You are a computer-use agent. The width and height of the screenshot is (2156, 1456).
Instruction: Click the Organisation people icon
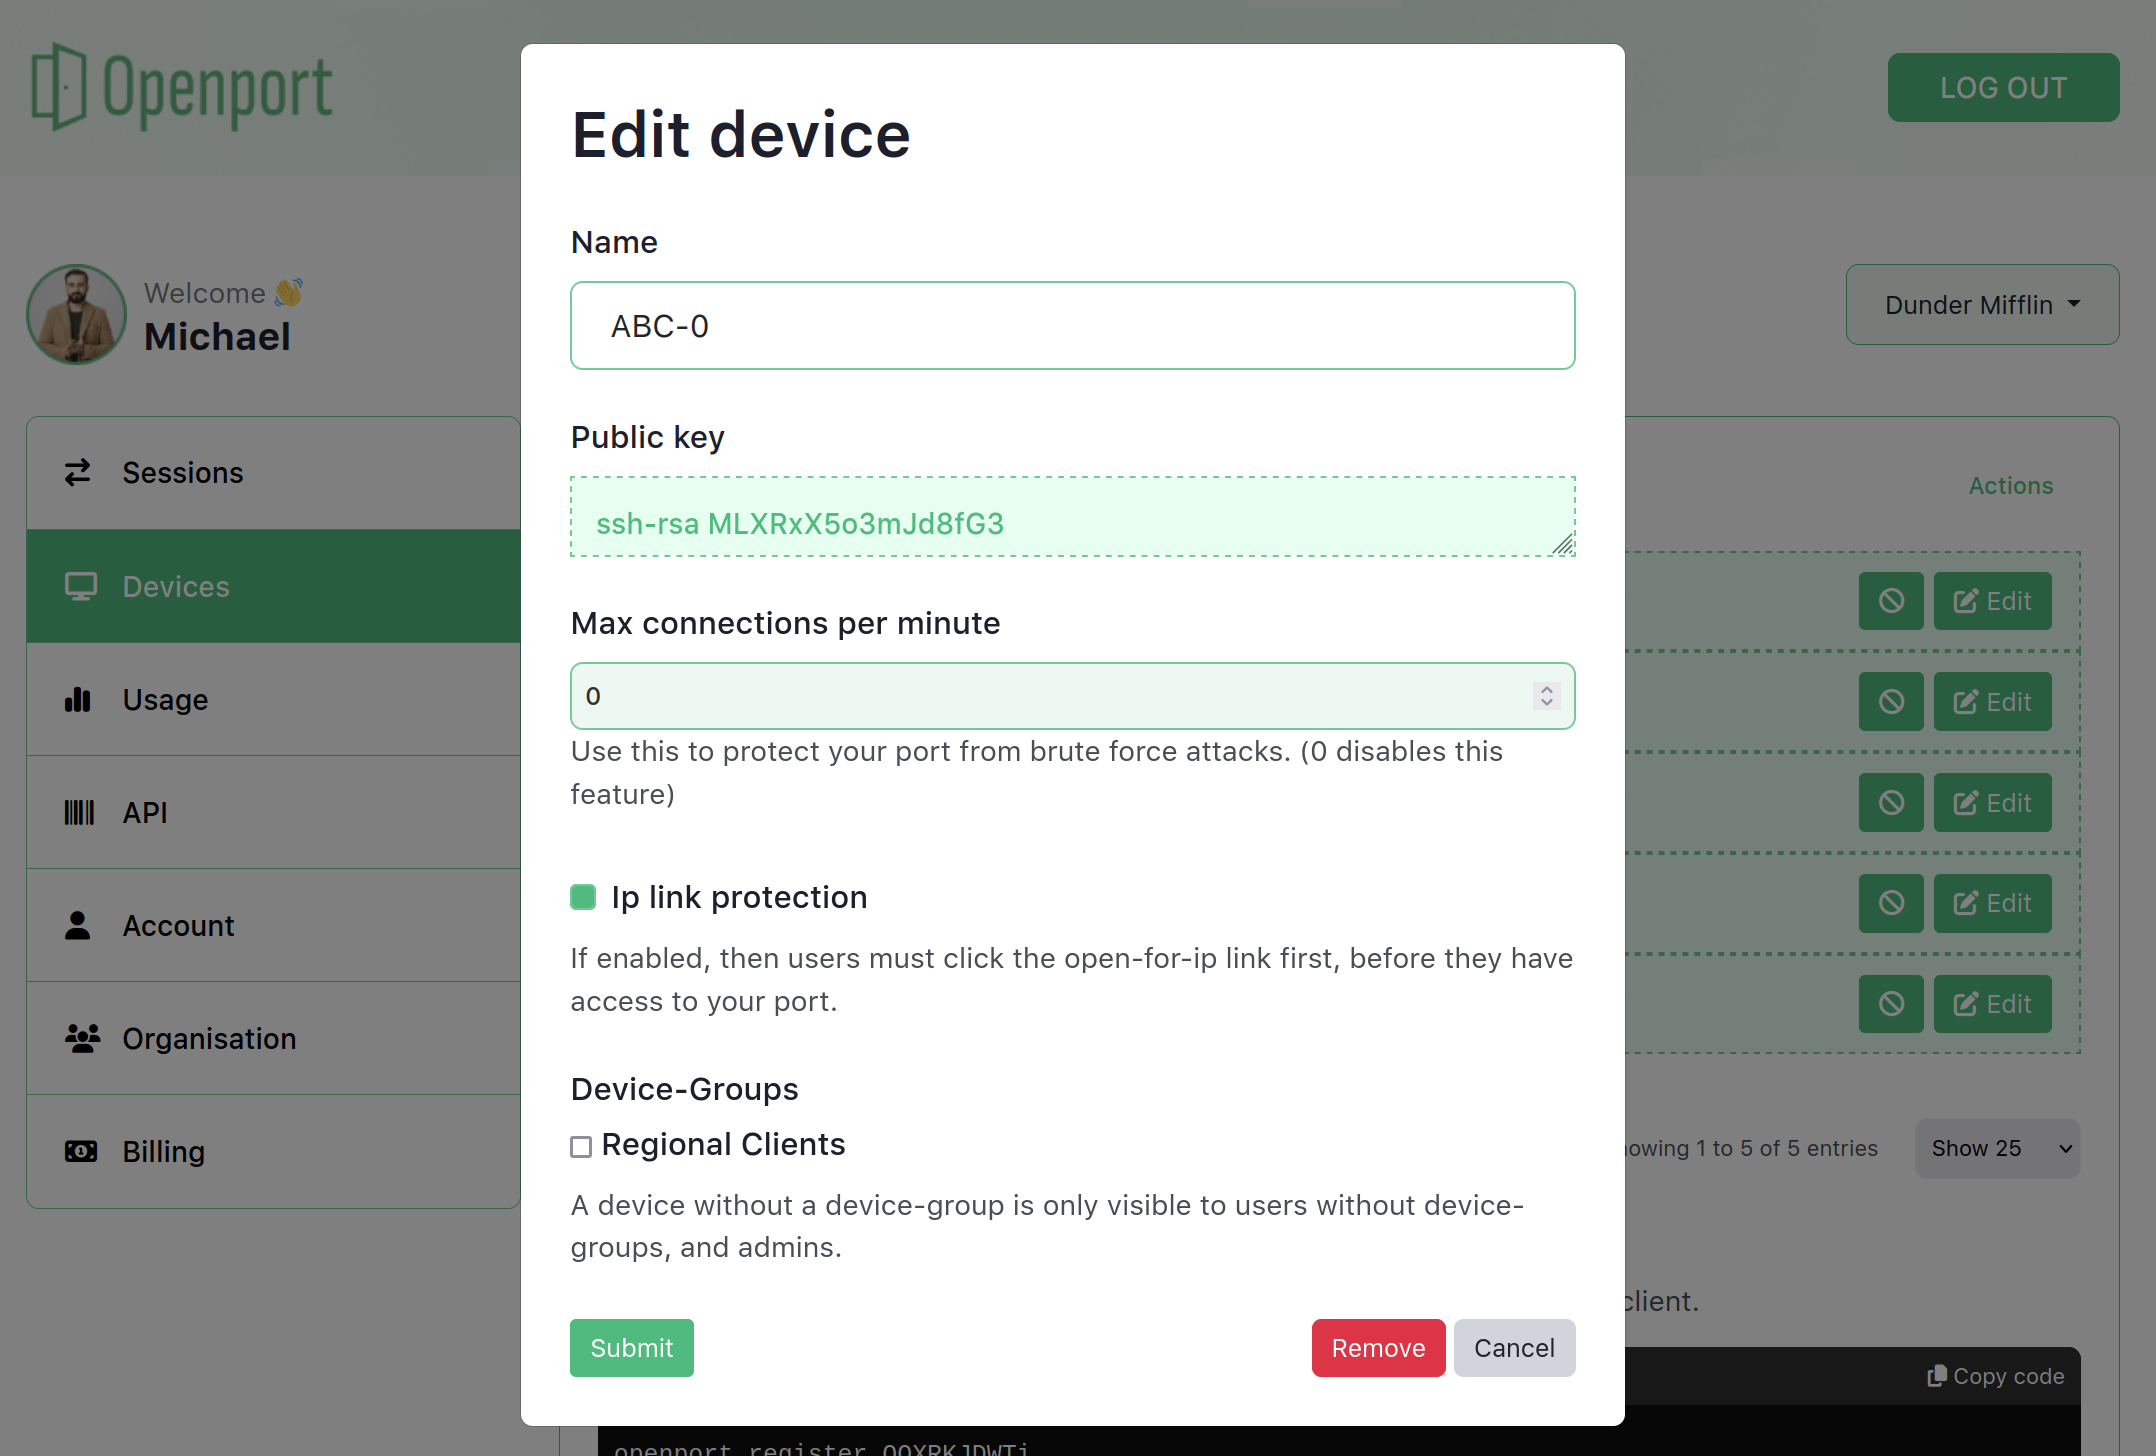point(82,1038)
